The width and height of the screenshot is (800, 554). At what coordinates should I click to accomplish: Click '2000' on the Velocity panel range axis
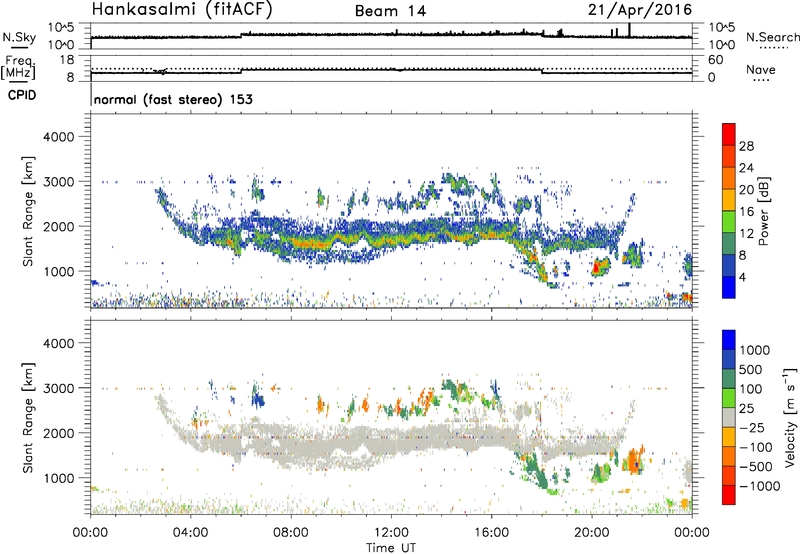coord(58,433)
